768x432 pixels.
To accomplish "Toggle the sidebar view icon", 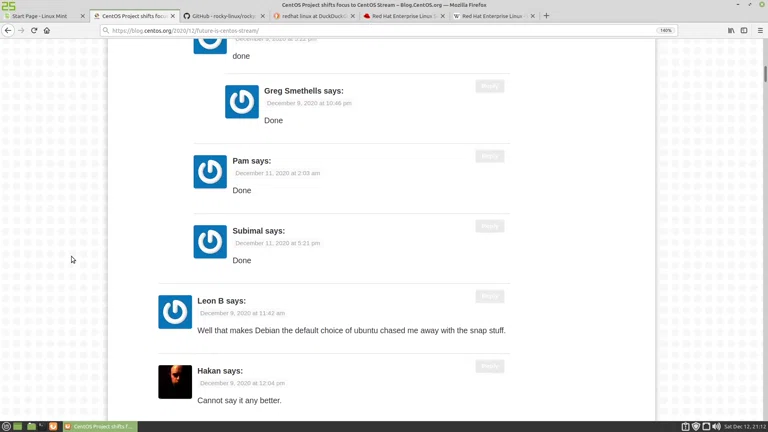I will 744,30.
